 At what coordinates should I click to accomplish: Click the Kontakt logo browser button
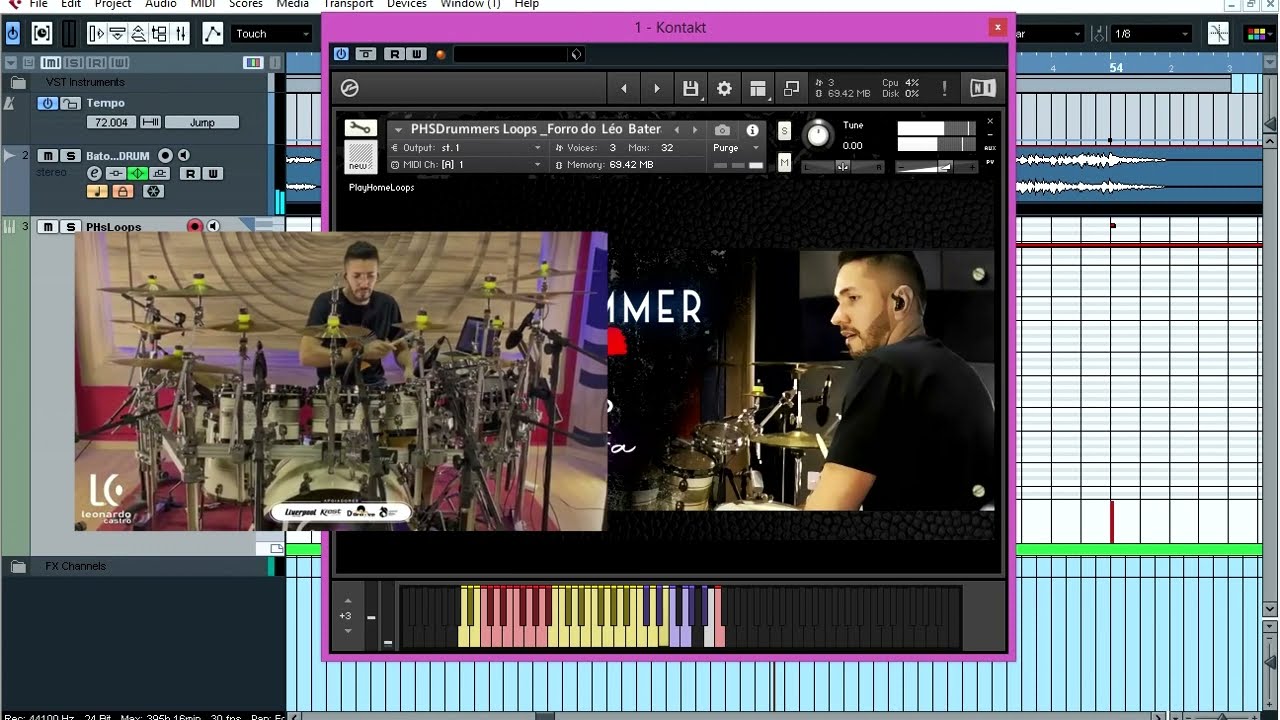click(349, 88)
